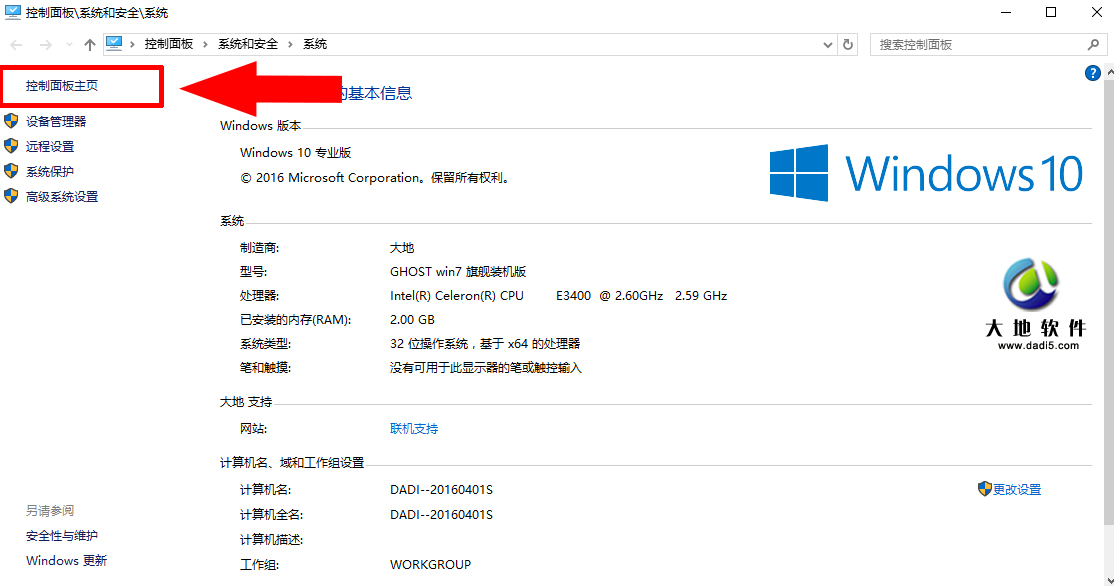Go up one level with the up arrow
Screen dimensions: 1114x586
point(90,45)
